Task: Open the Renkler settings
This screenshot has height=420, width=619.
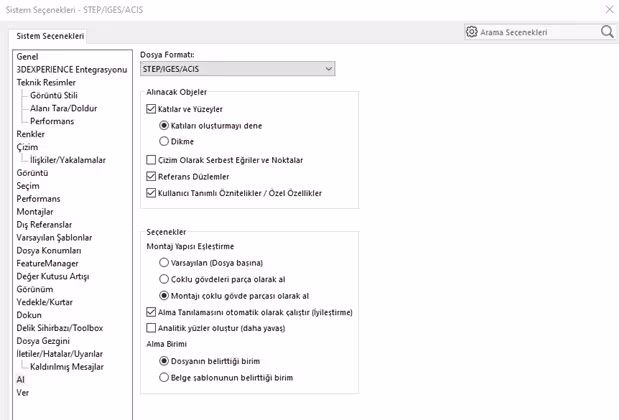Action: coord(30,134)
